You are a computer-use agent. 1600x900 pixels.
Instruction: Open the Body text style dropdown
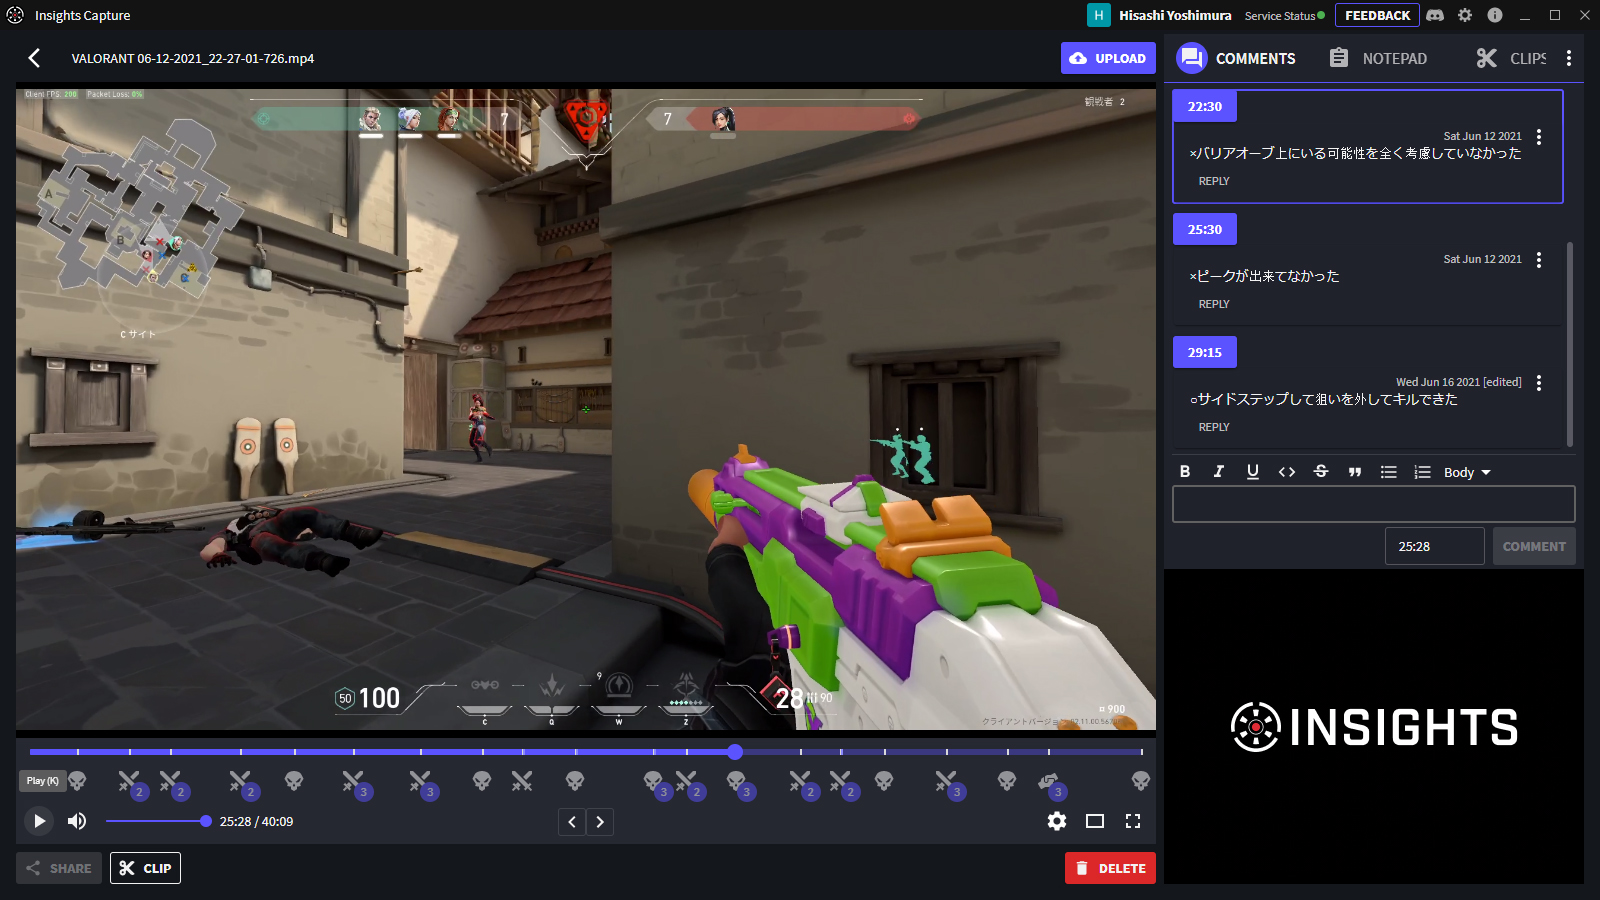(x=1467, y=472)
